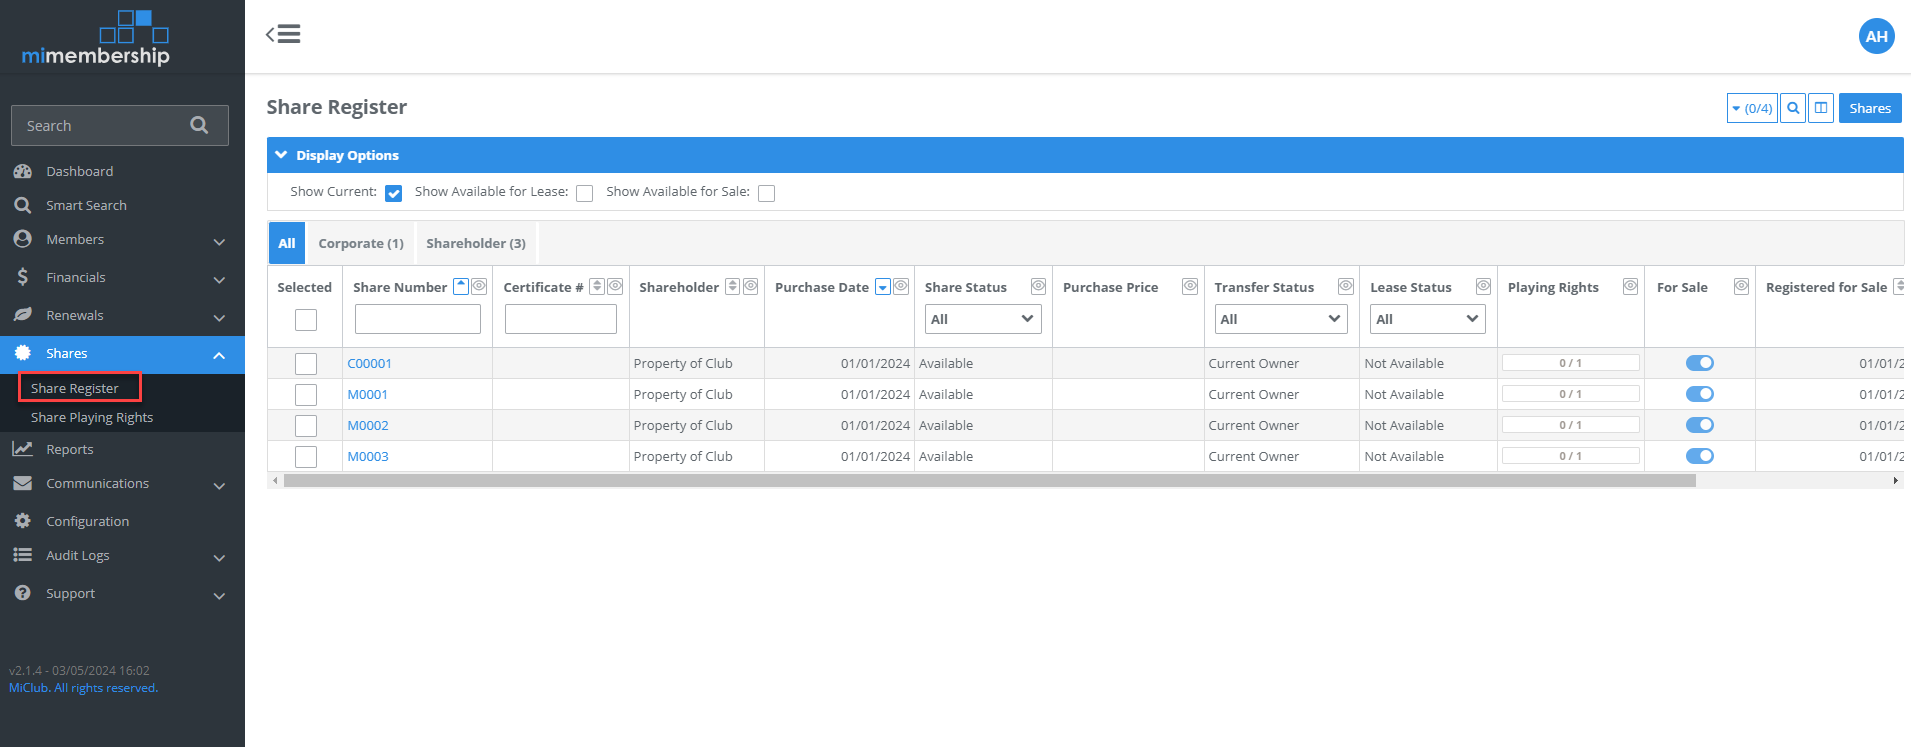Open share M0002 link
The width and height of the screenshot is (1911, 747).
pos(367,426)
